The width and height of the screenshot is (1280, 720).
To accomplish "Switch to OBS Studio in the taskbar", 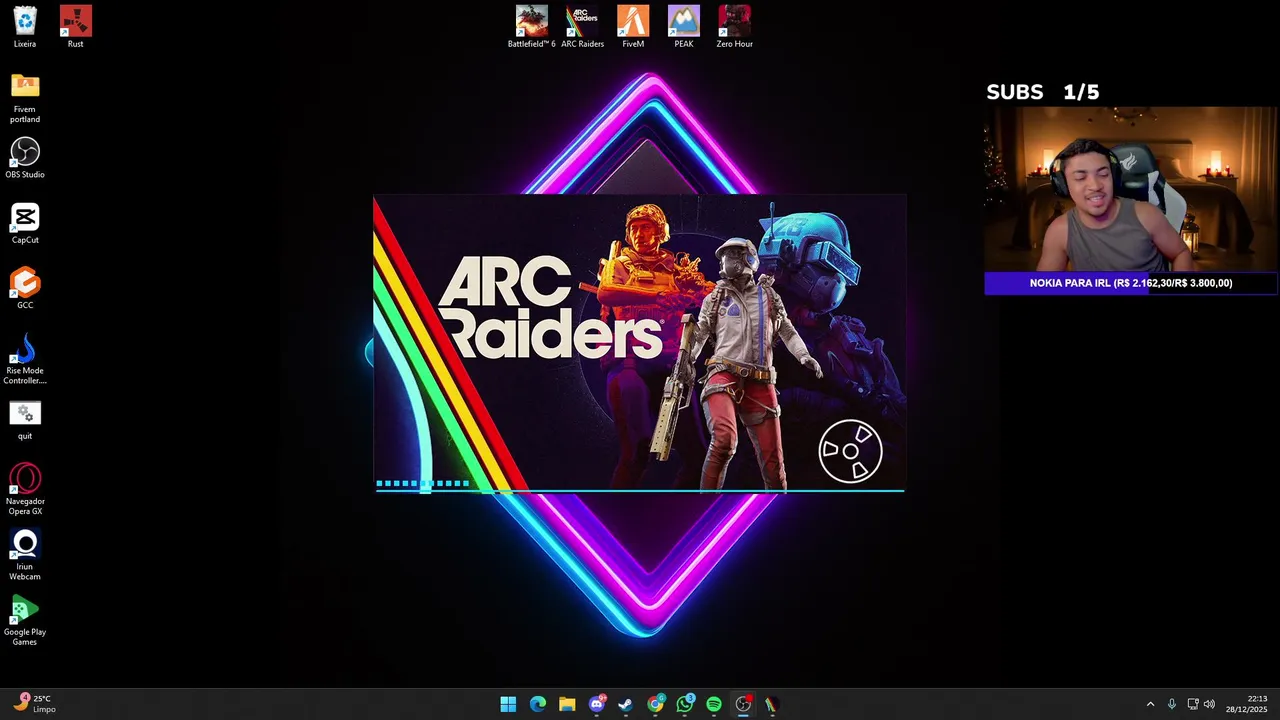I will pyautogui.click(x=743, y=704).
